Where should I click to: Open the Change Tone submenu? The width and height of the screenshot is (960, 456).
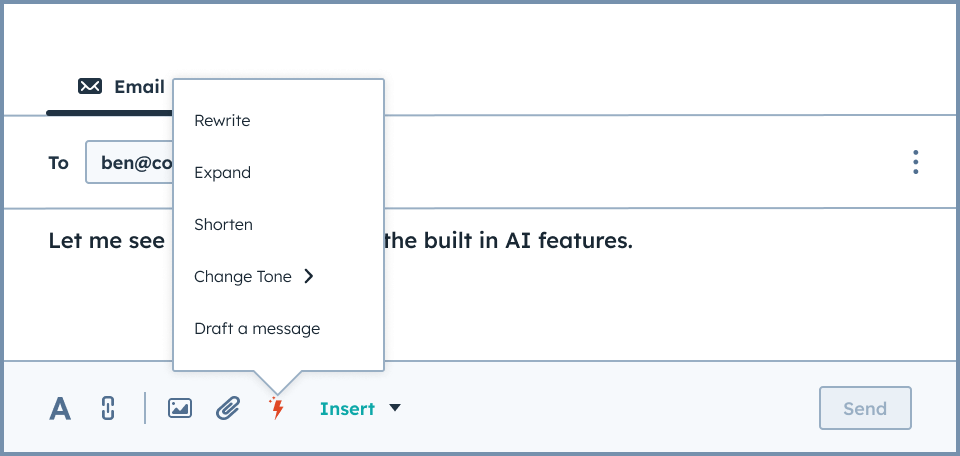tap(243, 277)
